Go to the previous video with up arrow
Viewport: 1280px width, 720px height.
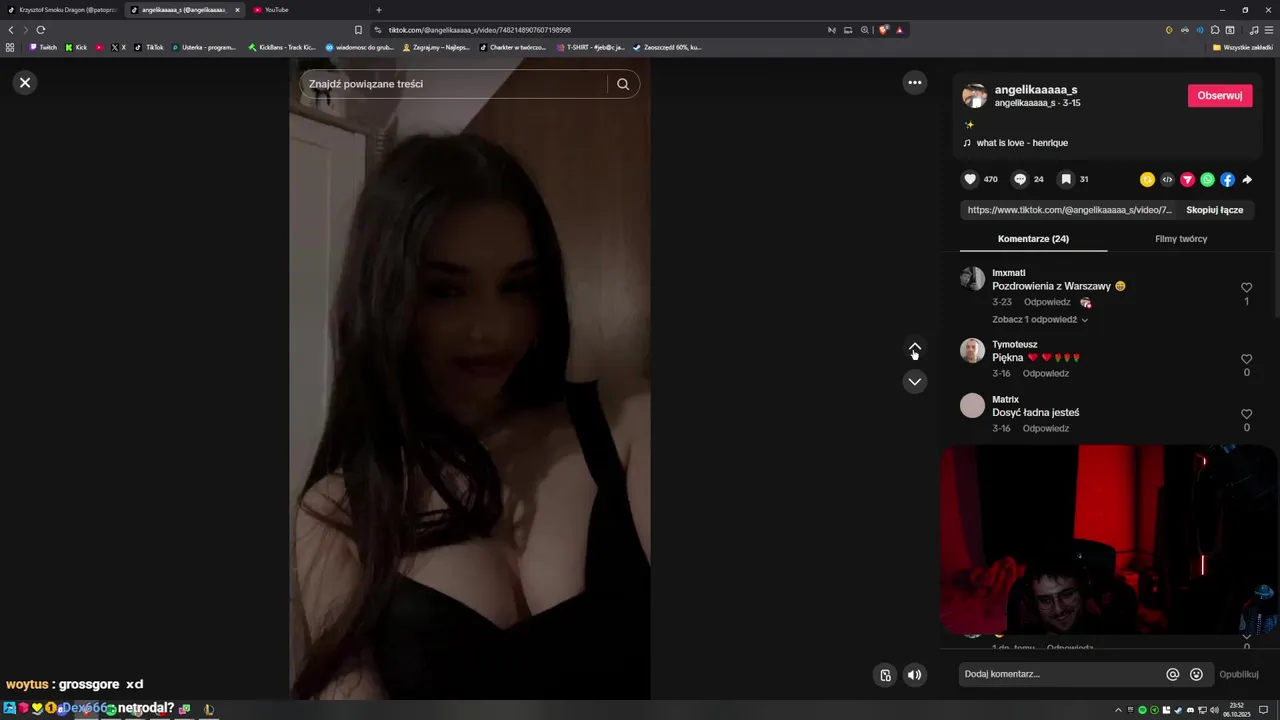click(x=915, y=348)
